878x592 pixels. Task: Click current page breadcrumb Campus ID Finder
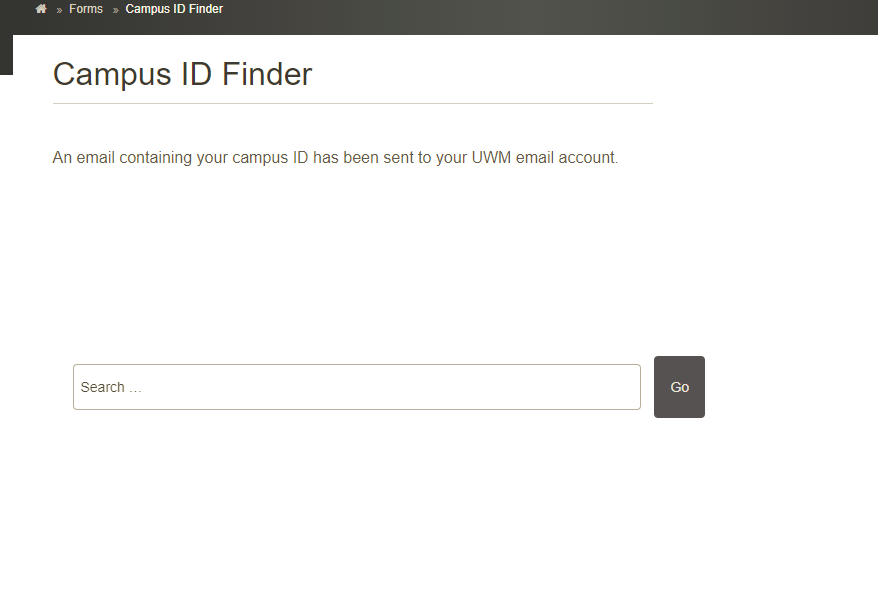[x=174, y=9]
